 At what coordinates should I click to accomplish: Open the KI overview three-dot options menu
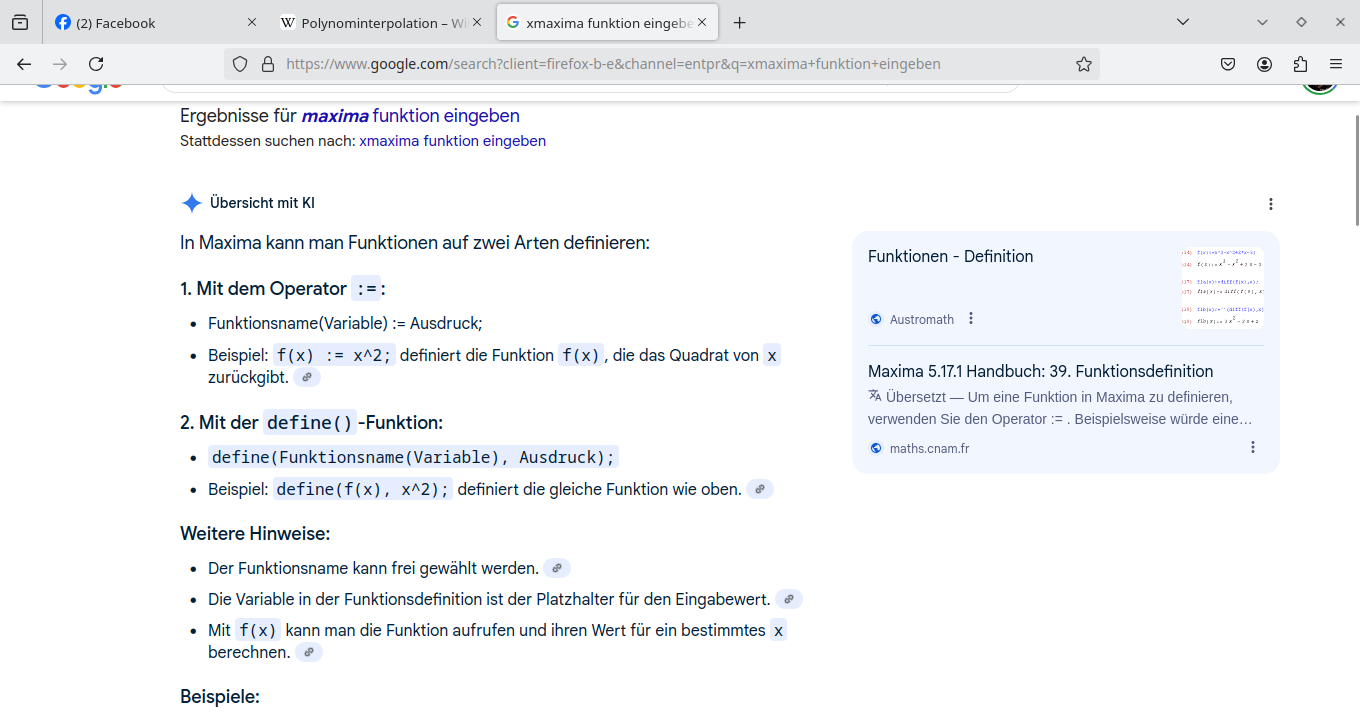click(1271, 204)
